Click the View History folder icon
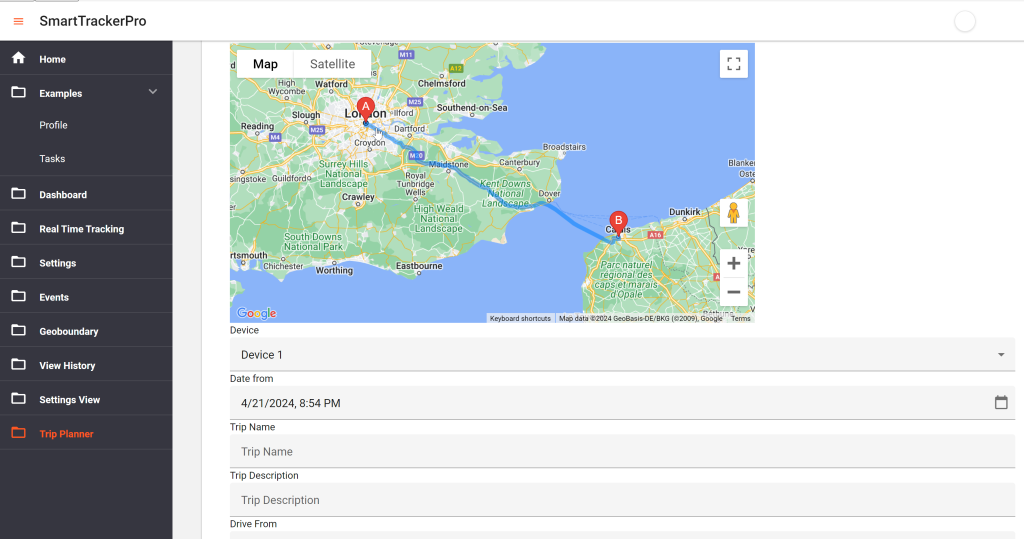The image size is (1024, 539). [18, 364]
